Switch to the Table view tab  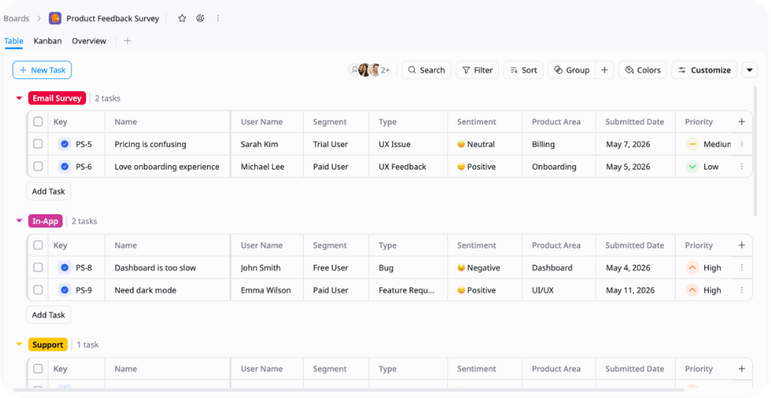click(x=14, y=41)
